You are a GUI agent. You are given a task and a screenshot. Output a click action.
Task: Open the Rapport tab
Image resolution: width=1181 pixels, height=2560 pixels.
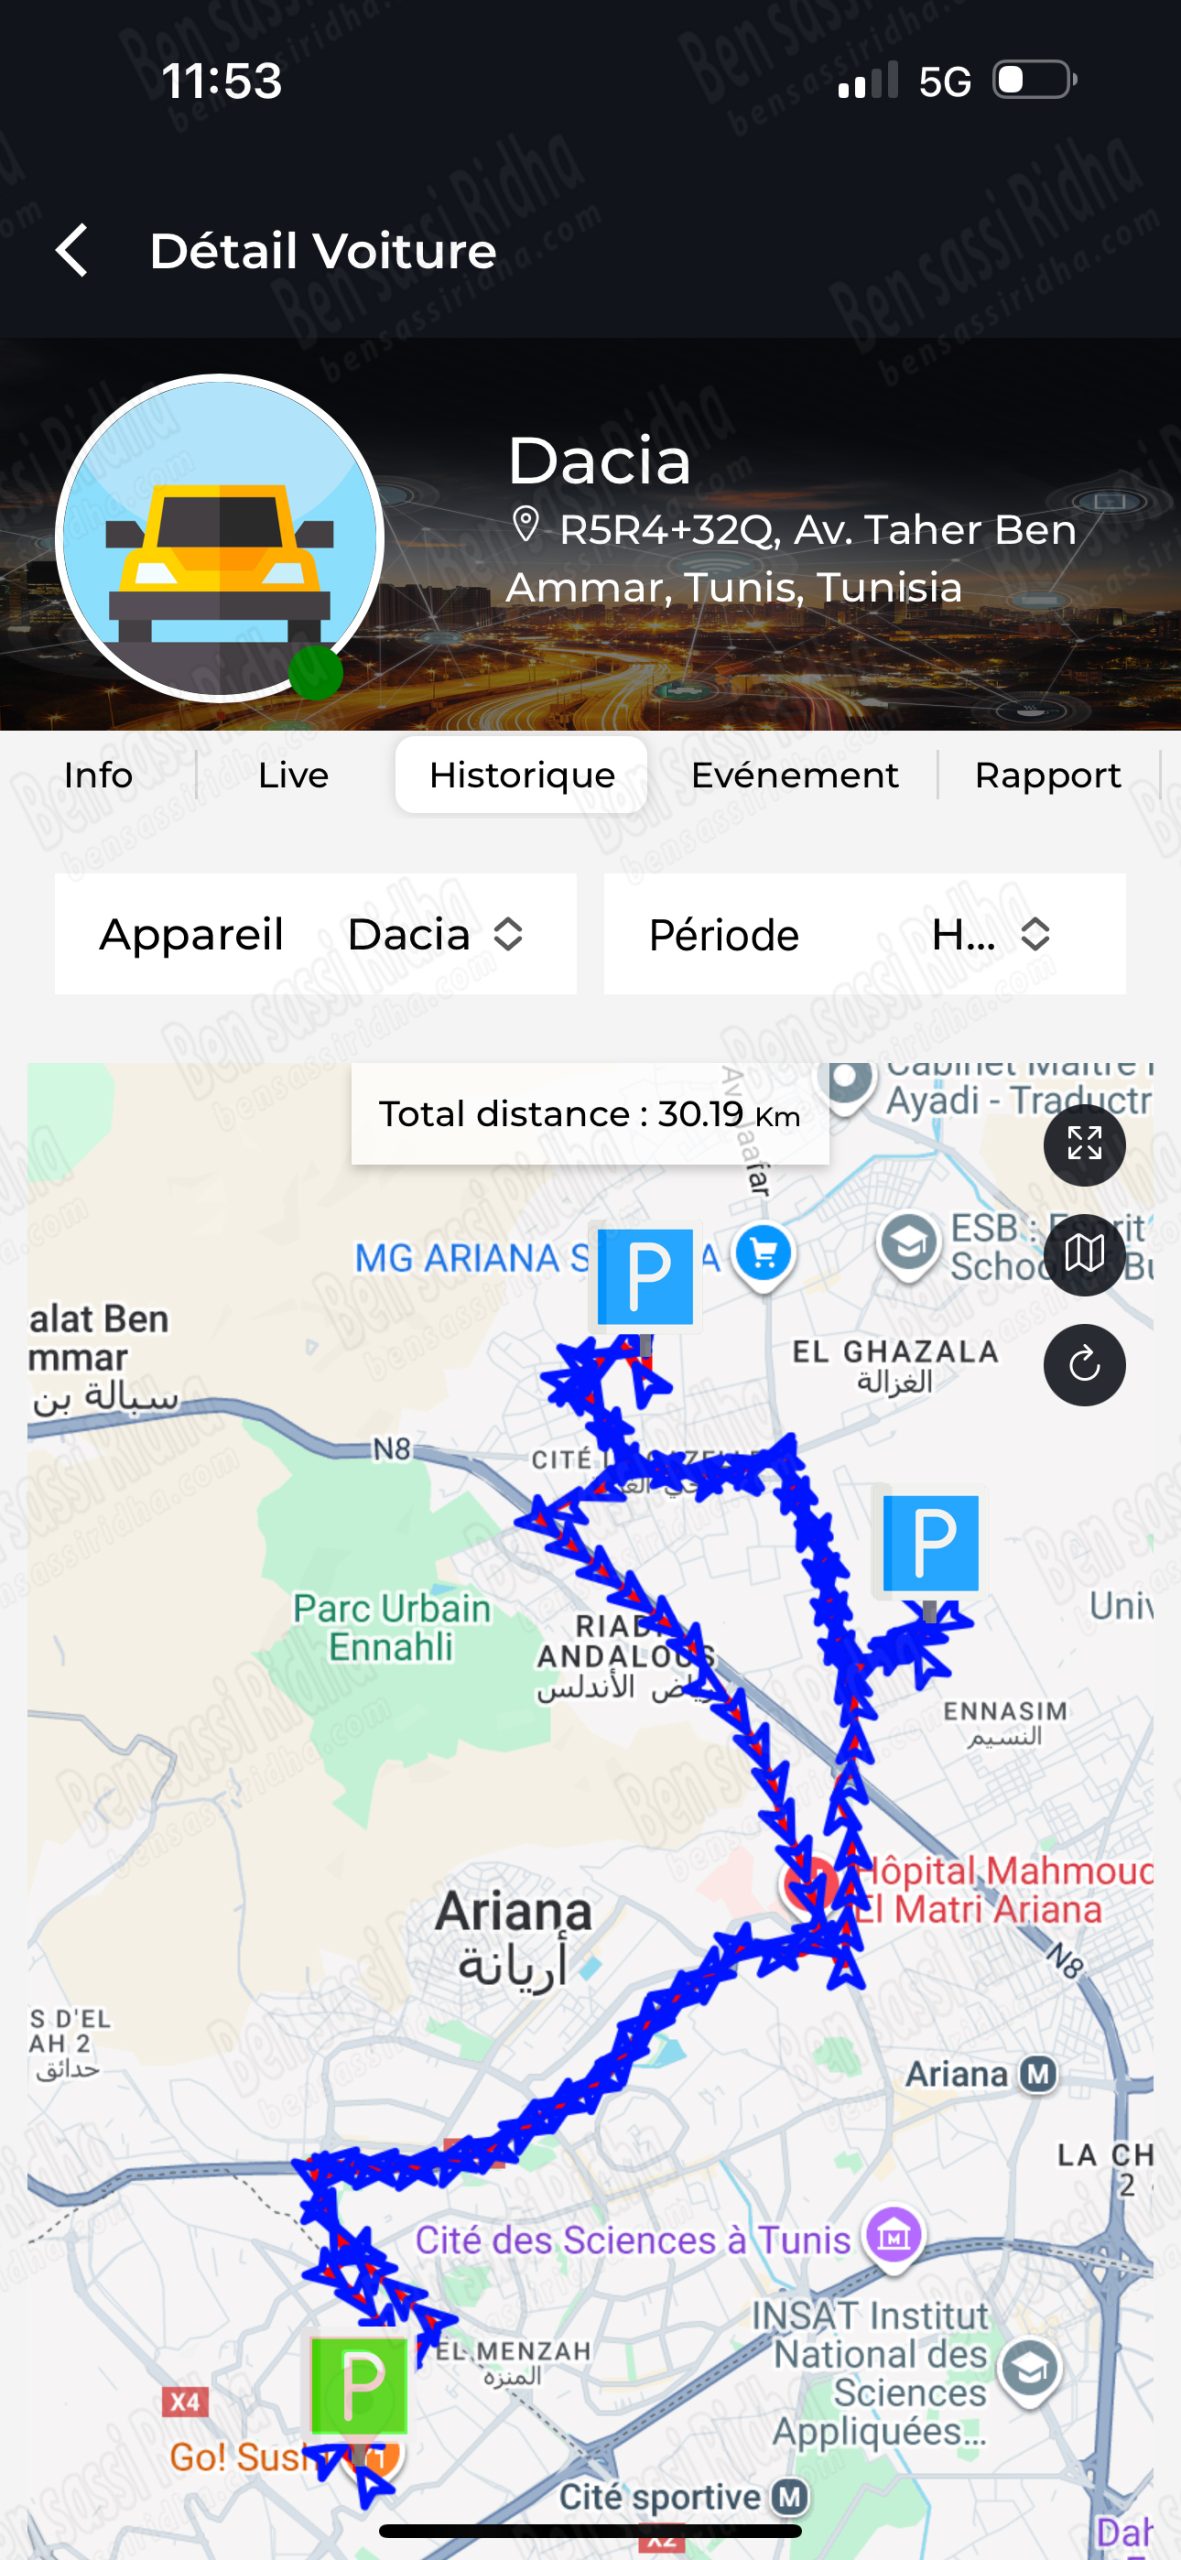(1047, 775)
